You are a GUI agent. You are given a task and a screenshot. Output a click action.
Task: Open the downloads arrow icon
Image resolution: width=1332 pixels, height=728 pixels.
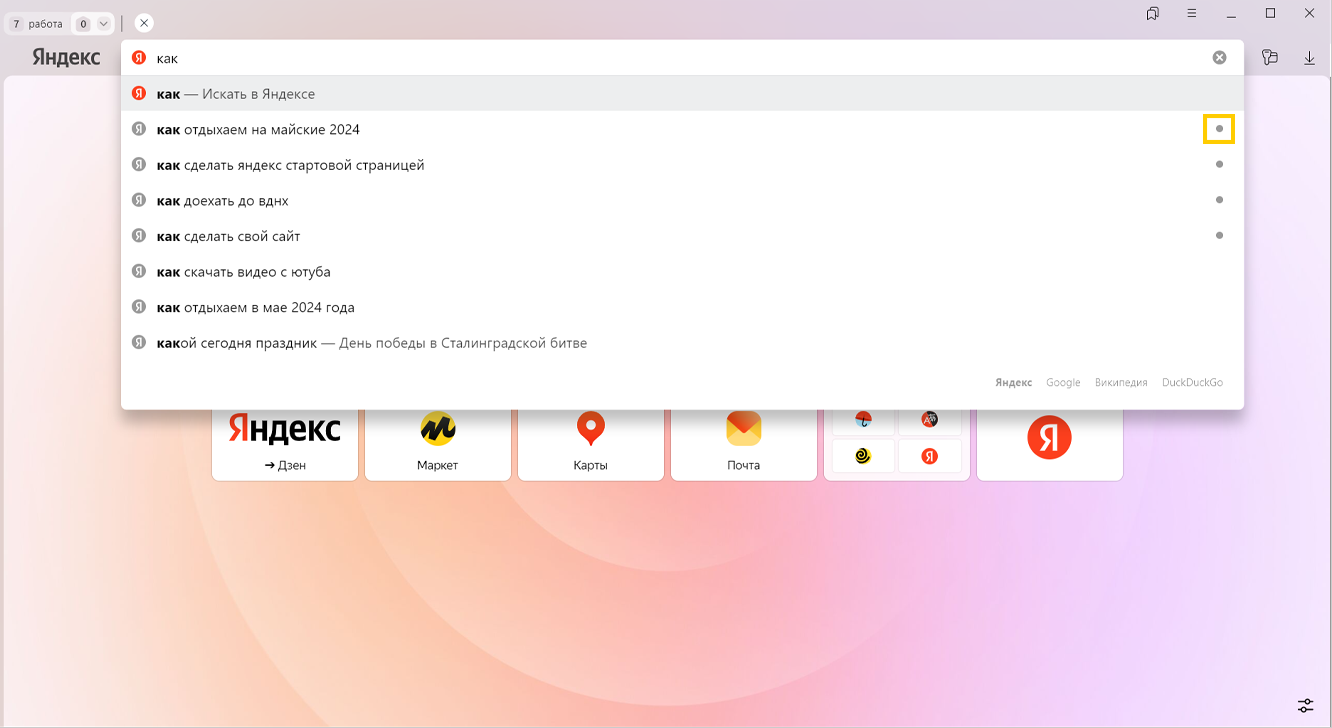1309,58
